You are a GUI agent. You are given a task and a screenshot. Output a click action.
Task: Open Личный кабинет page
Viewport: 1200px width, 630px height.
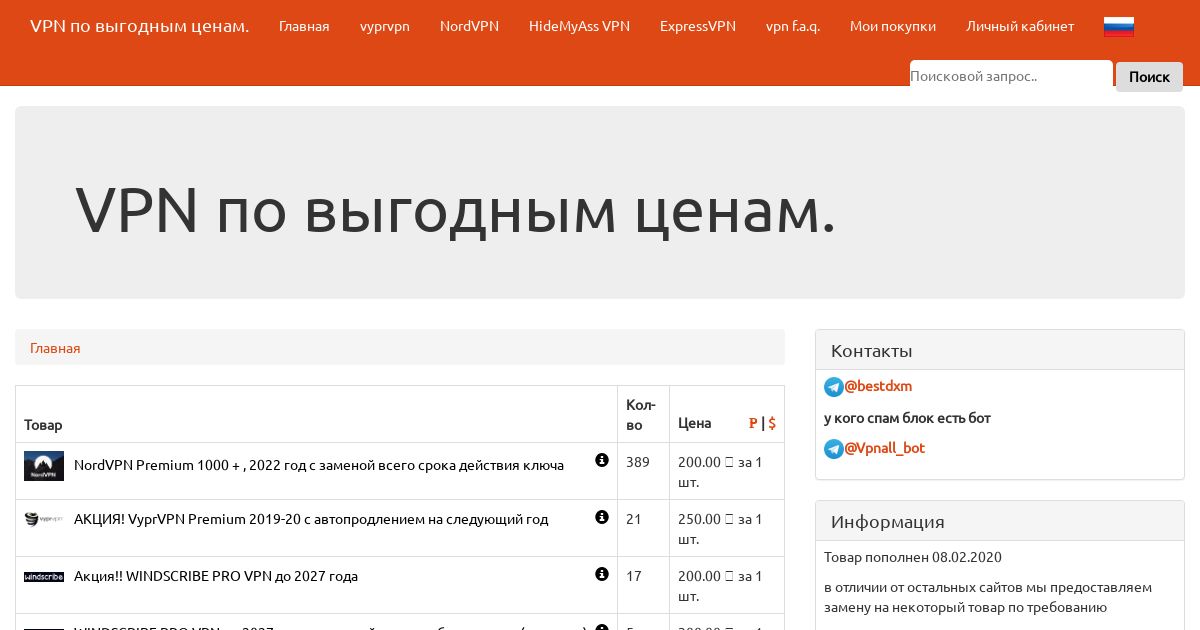click(x=1020, y=26)
